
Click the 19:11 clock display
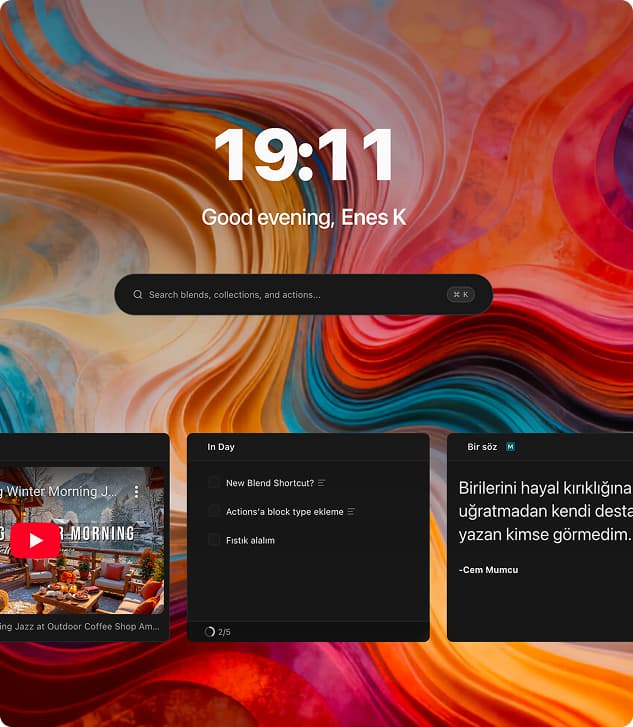coord(303,155)
